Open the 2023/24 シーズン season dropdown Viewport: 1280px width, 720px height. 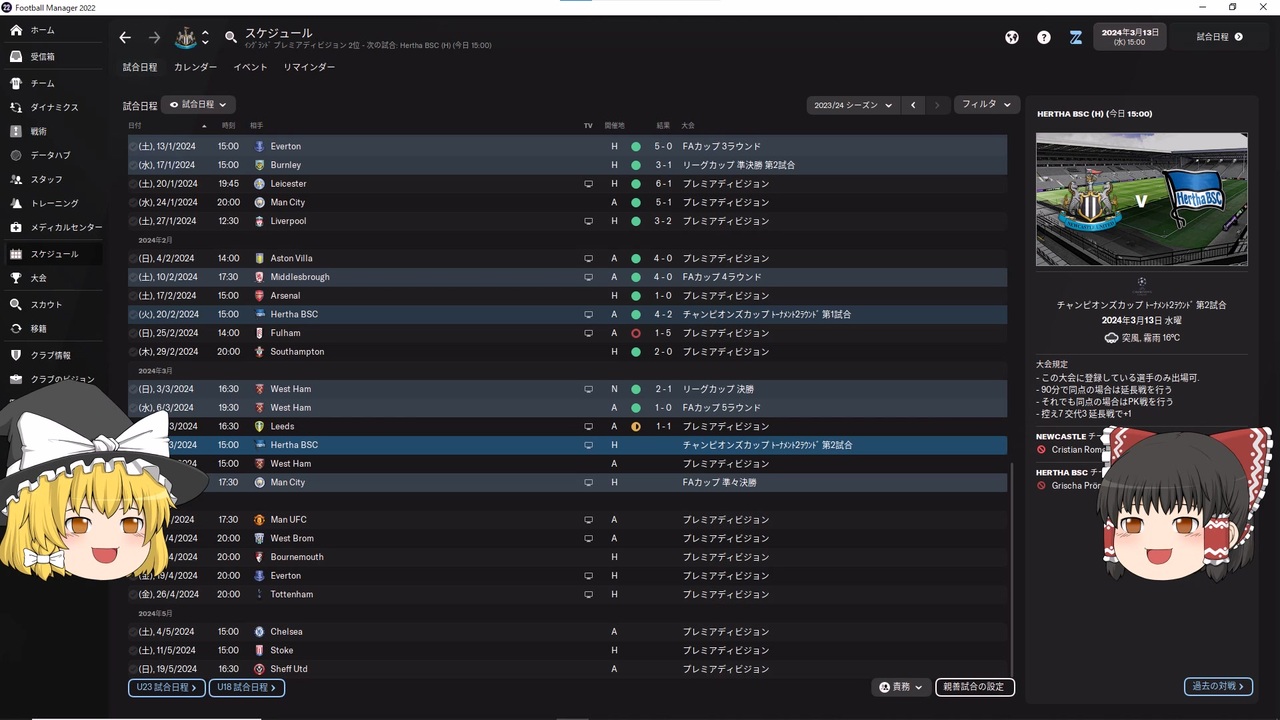853,105
